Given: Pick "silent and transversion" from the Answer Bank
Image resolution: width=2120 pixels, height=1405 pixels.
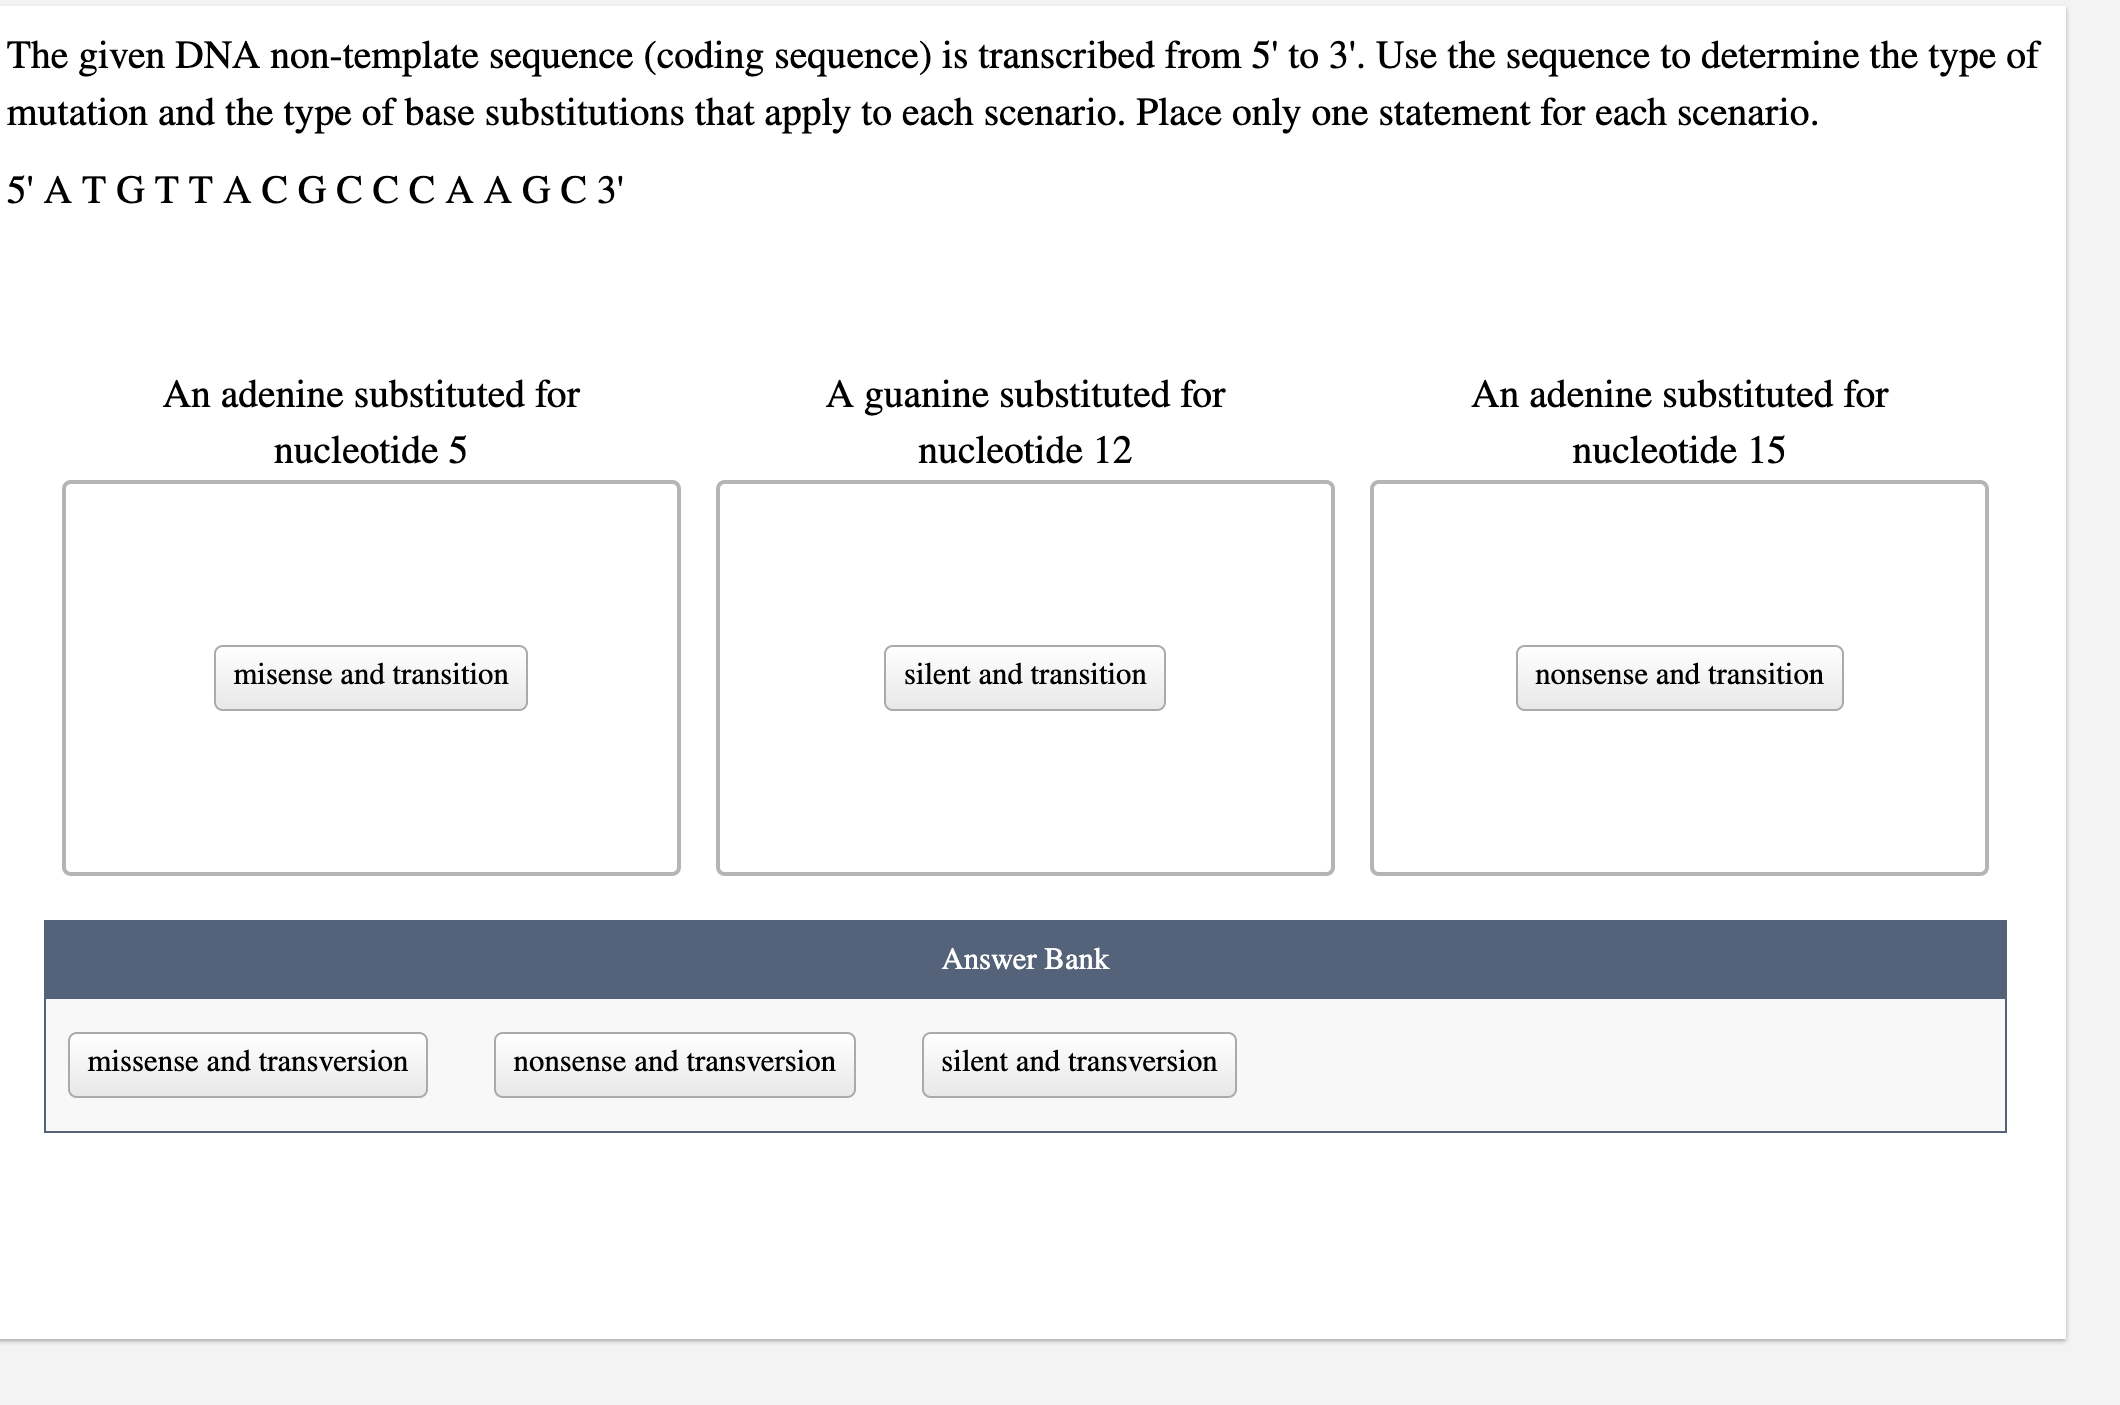Looking at the screenshot, I should pyautogui.click(x=1078, y=1062).
